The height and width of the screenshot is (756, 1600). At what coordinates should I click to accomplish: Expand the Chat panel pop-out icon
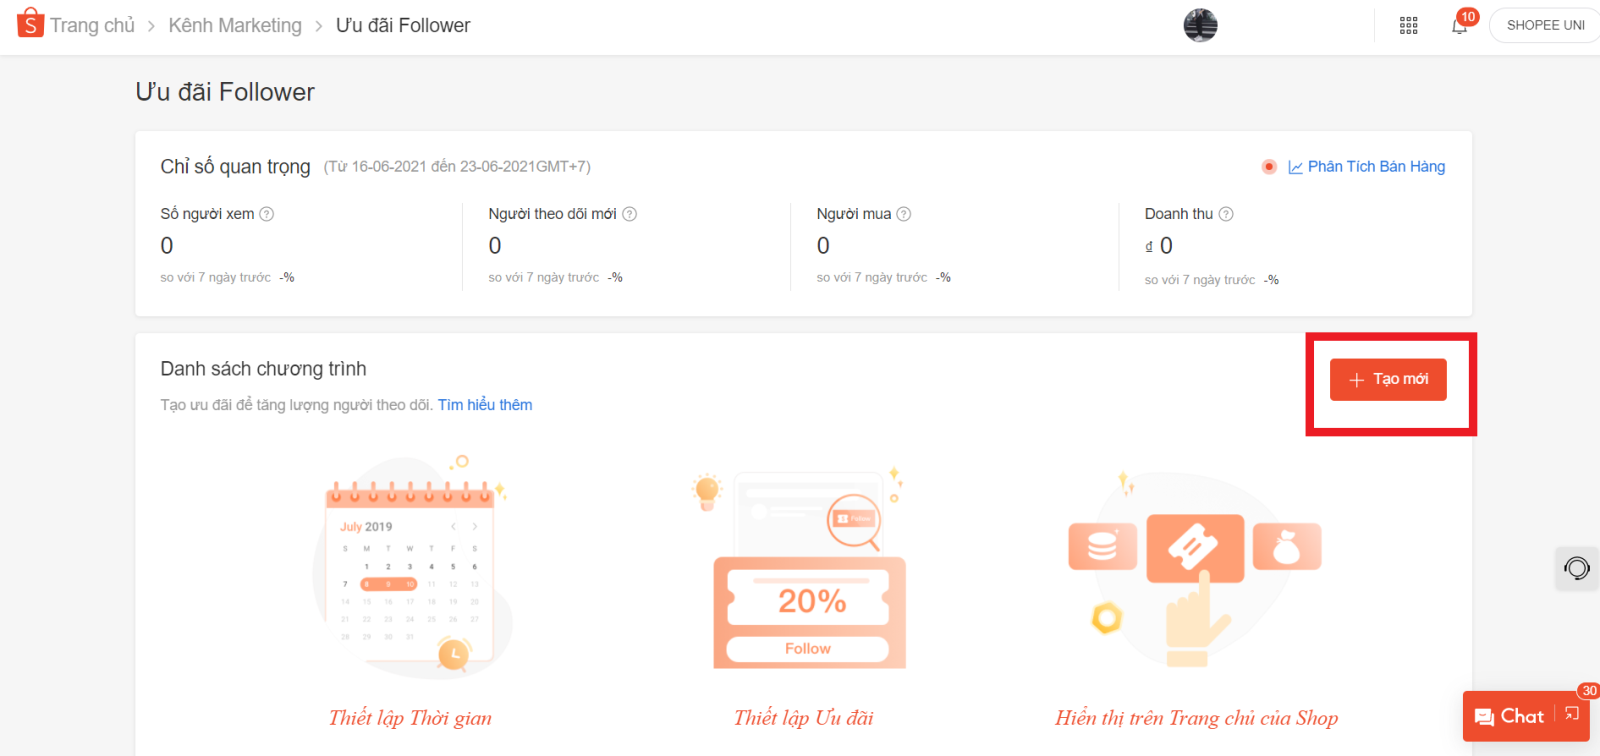1572,714
